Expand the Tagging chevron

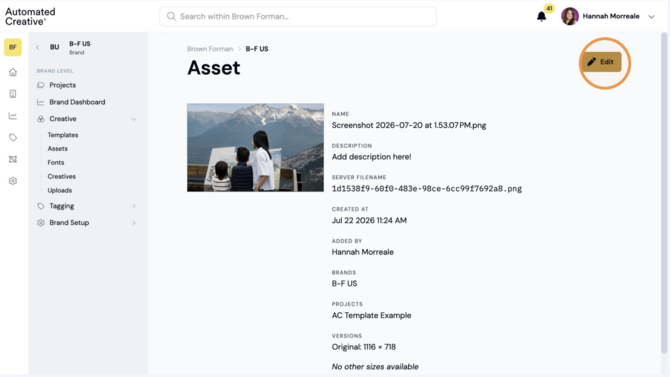pos(134,206)
